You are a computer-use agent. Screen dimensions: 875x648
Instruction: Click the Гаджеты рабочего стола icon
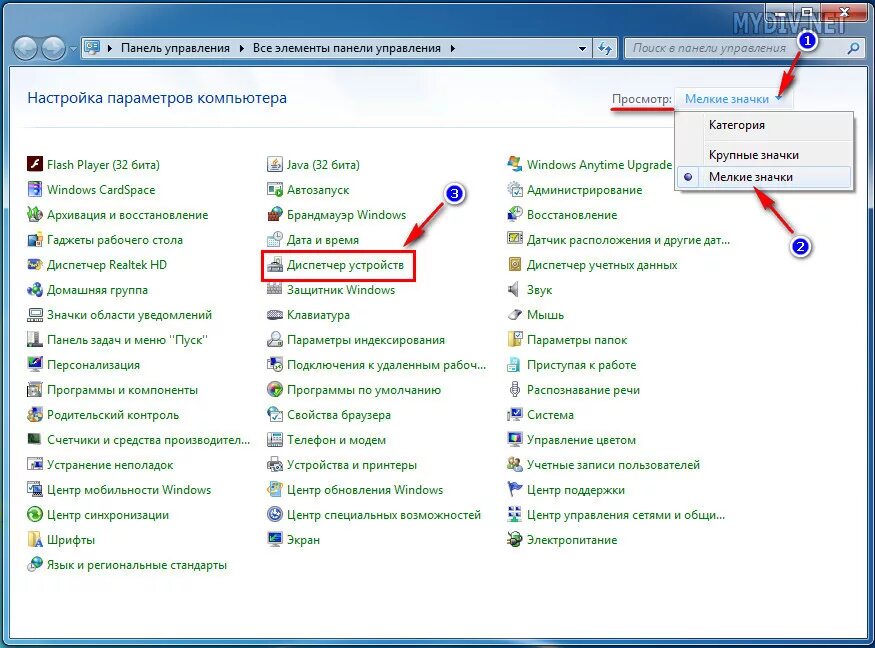[x=35, y=239]
